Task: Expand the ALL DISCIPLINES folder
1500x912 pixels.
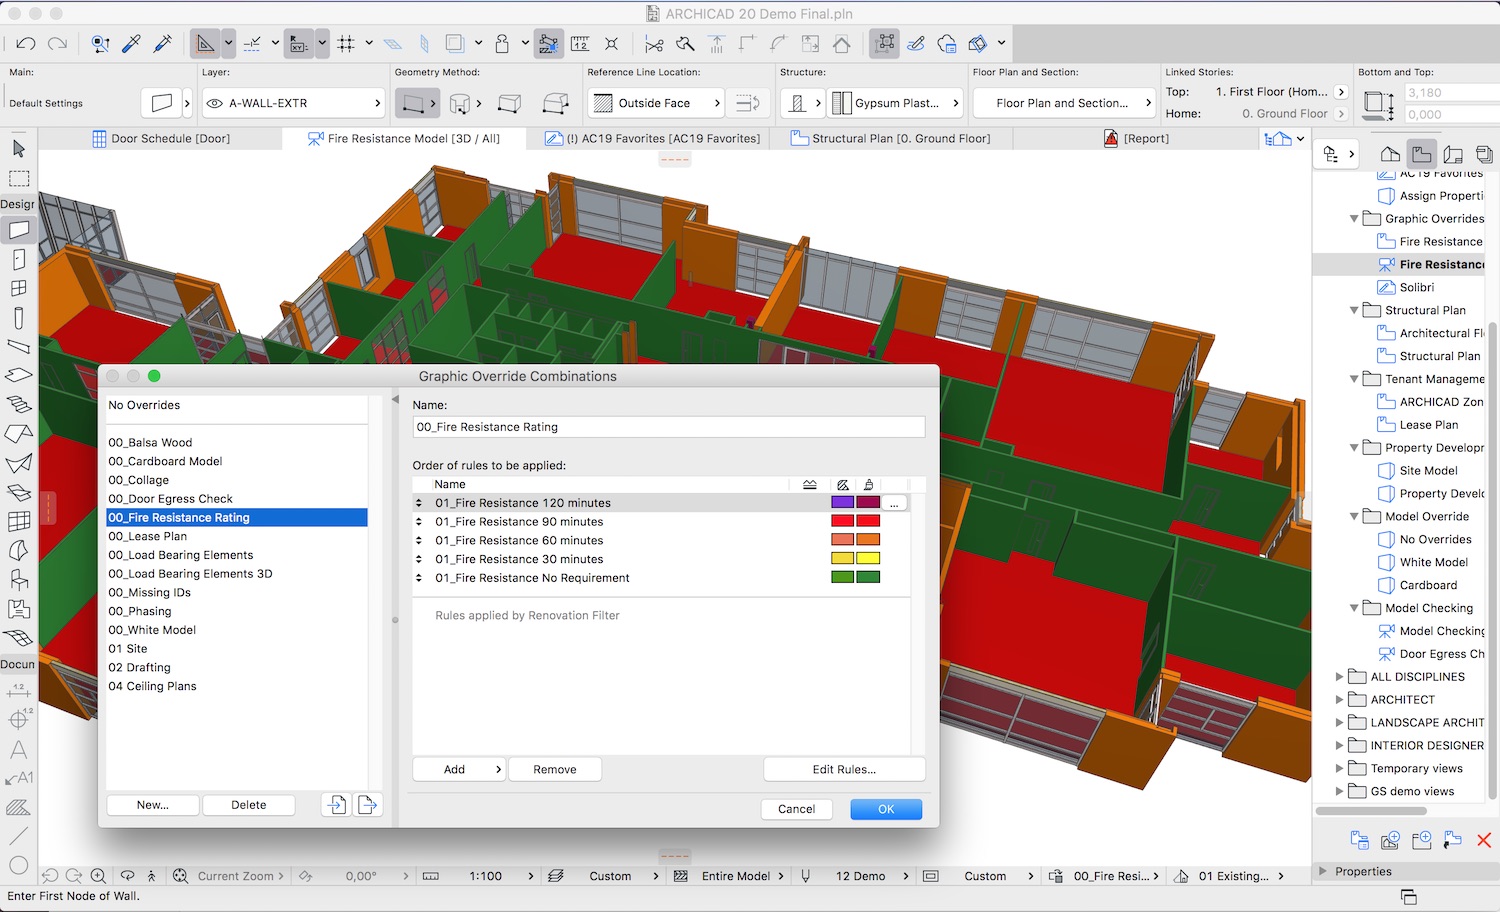Action: coord(1340,677)
